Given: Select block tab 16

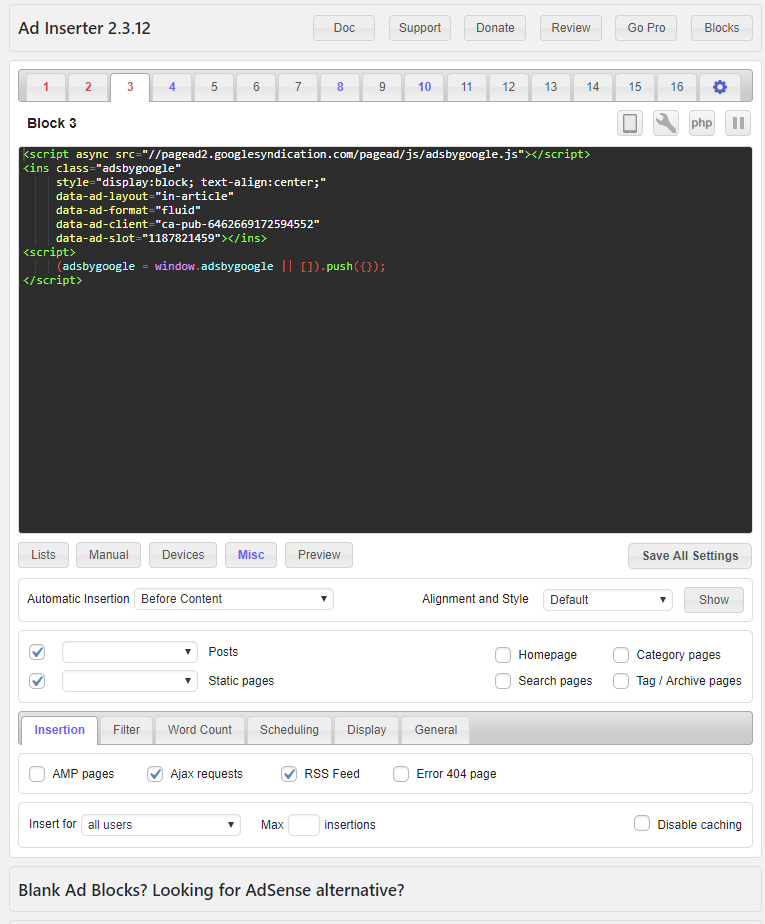Looking at the screenshot, I should click(677, 87).
